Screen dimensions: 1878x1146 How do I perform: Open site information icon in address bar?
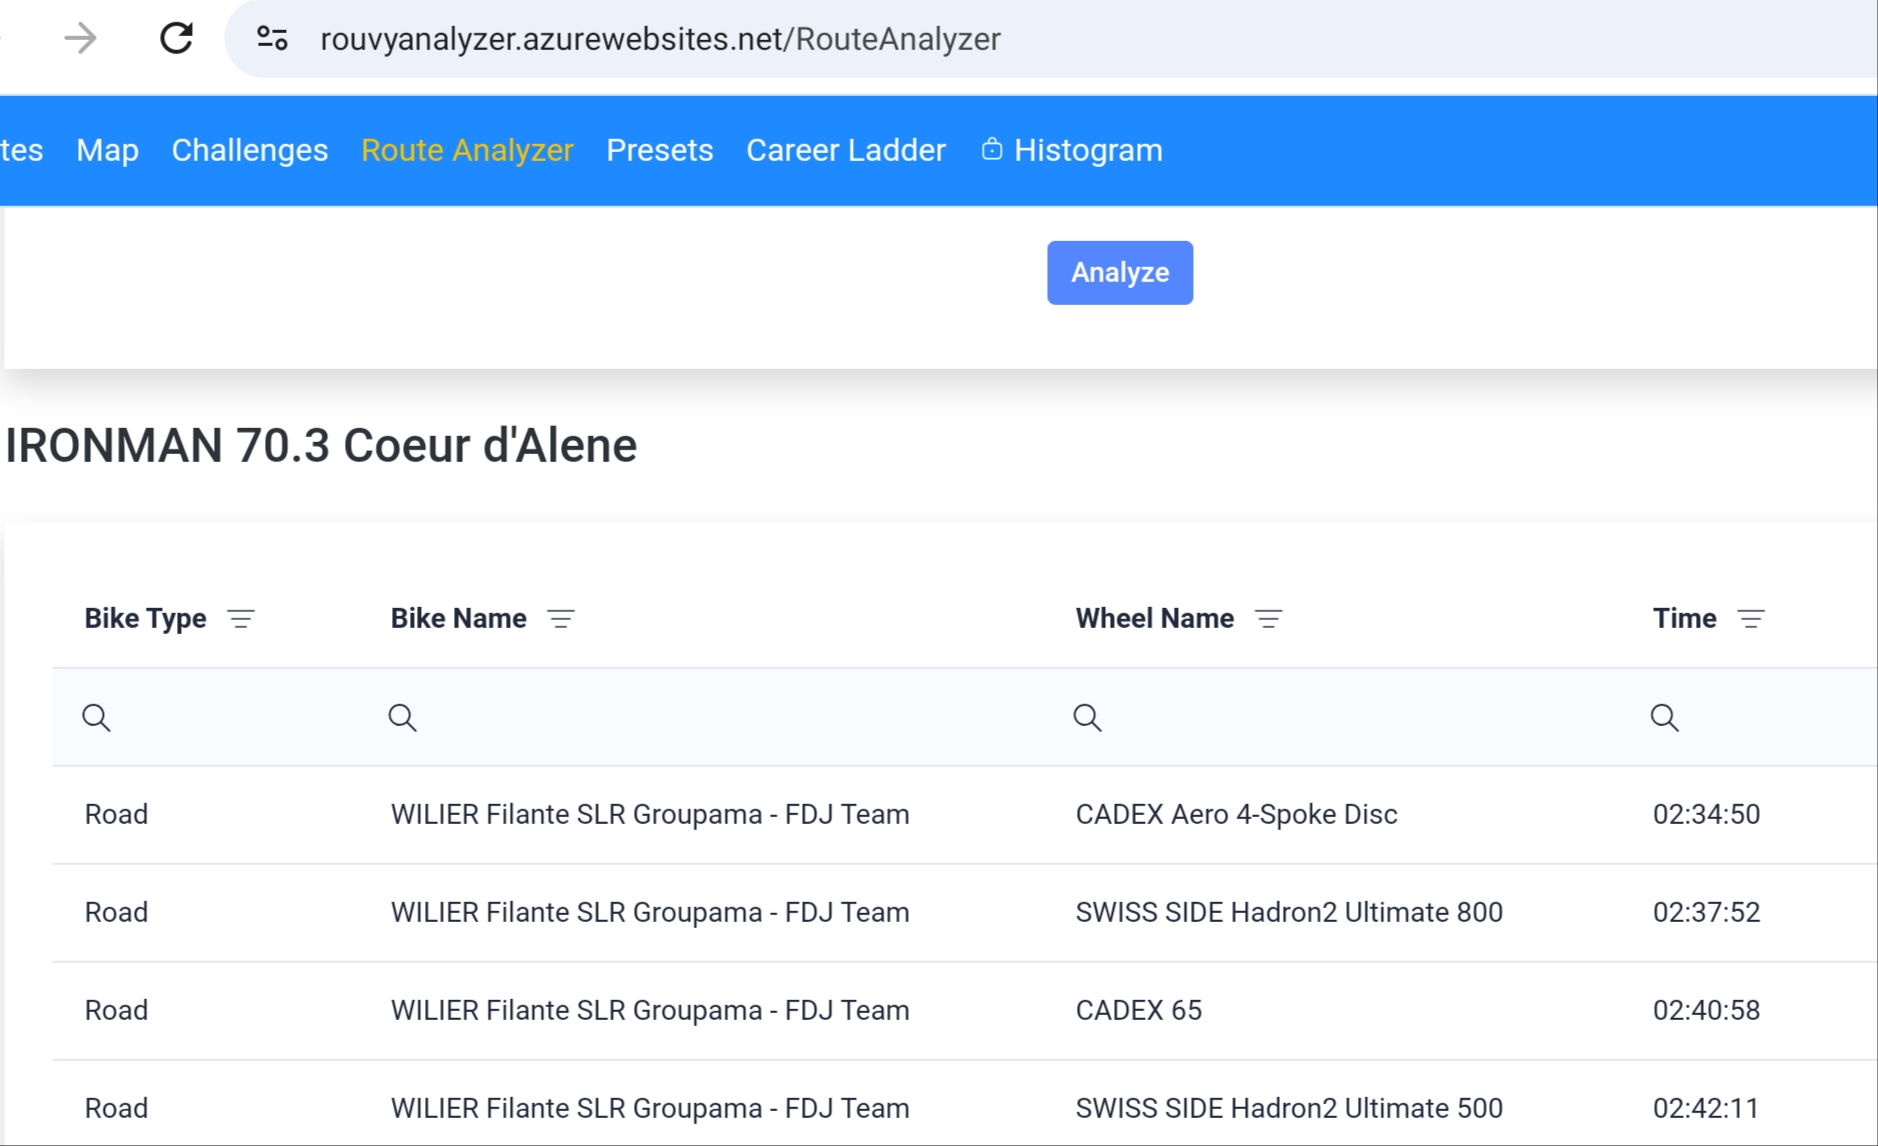272,39
